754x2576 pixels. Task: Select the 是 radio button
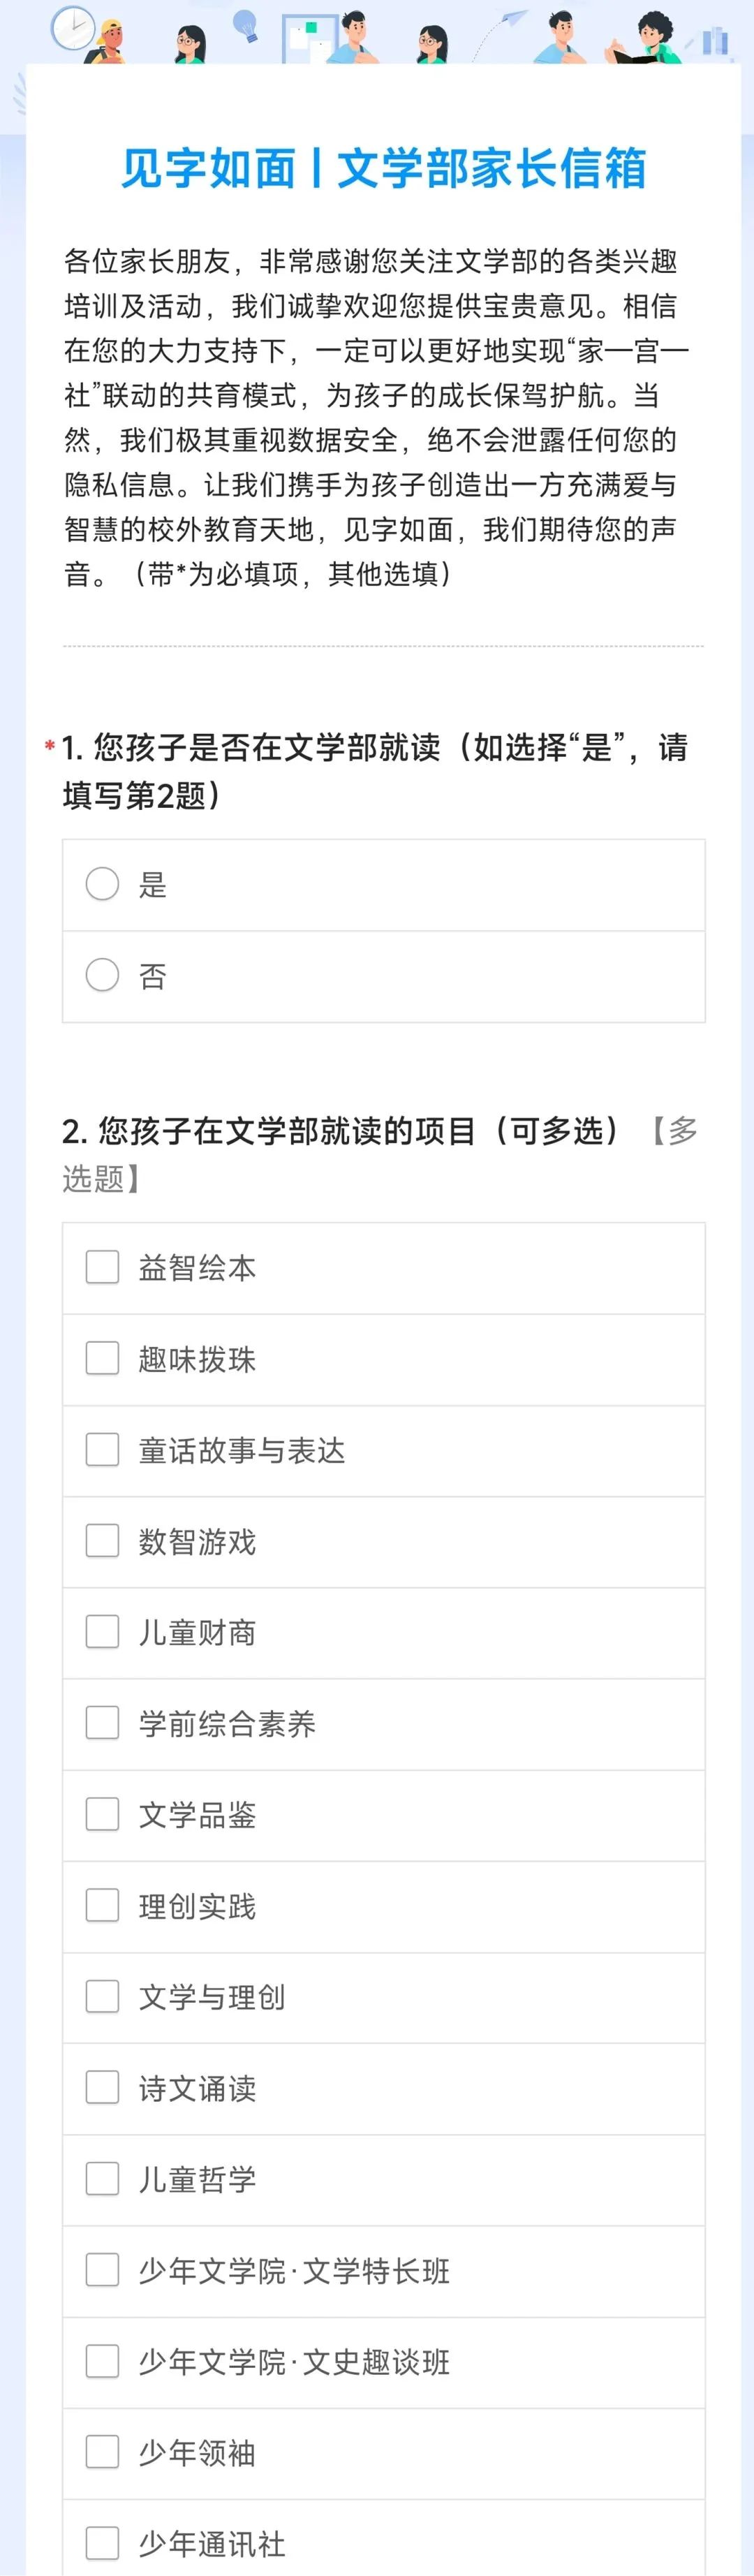tap(102, 884)
